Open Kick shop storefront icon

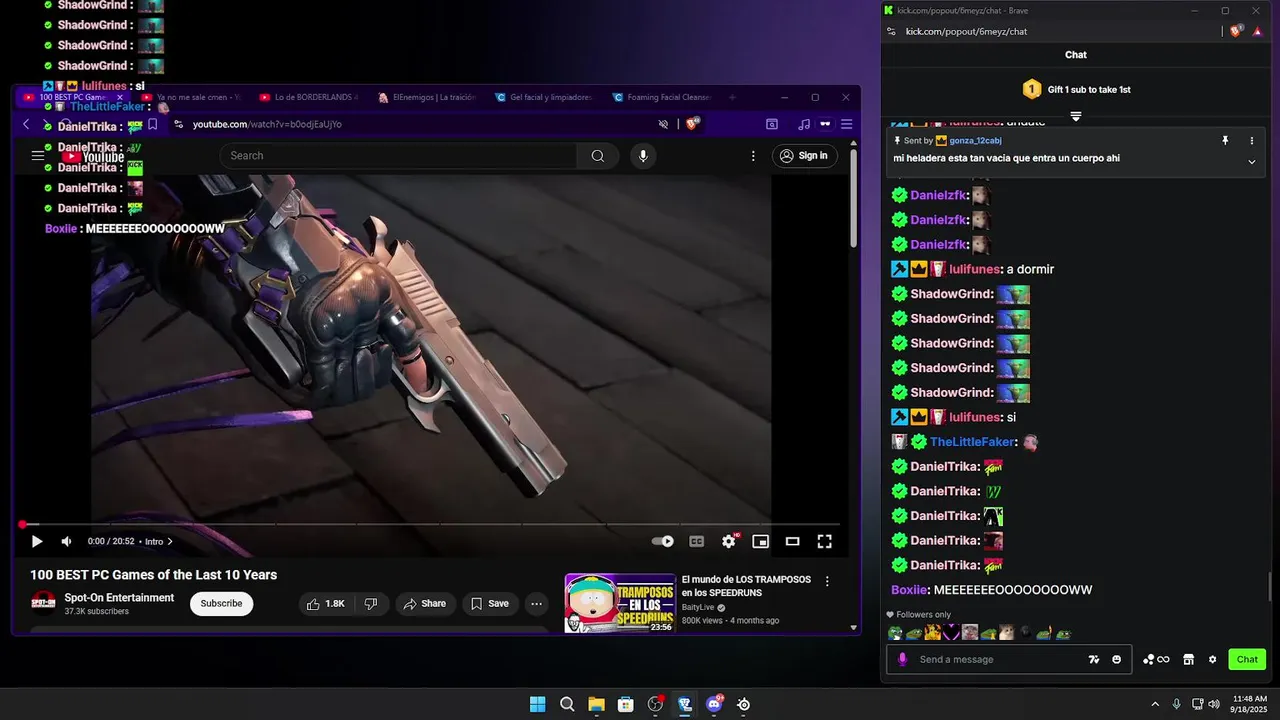1188,659
